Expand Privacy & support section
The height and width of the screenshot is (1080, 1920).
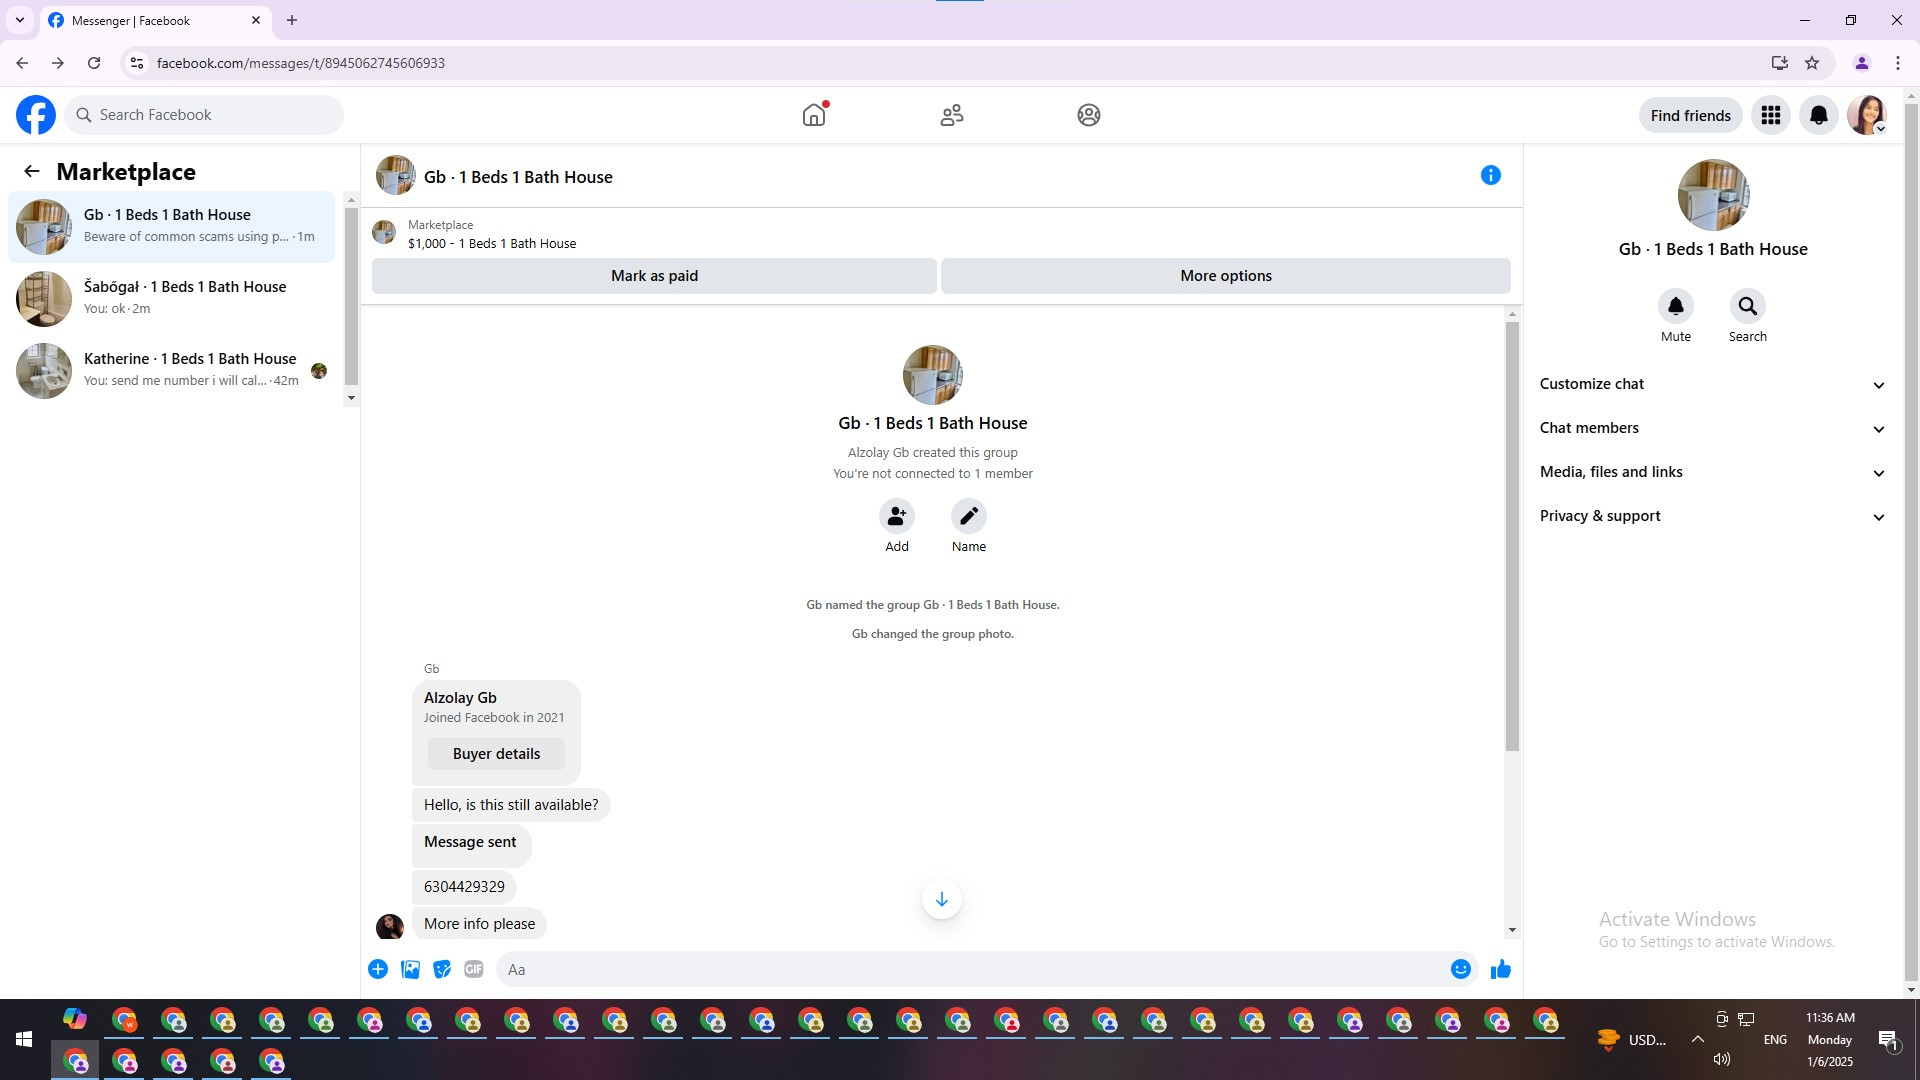(x=1712, y=516)
